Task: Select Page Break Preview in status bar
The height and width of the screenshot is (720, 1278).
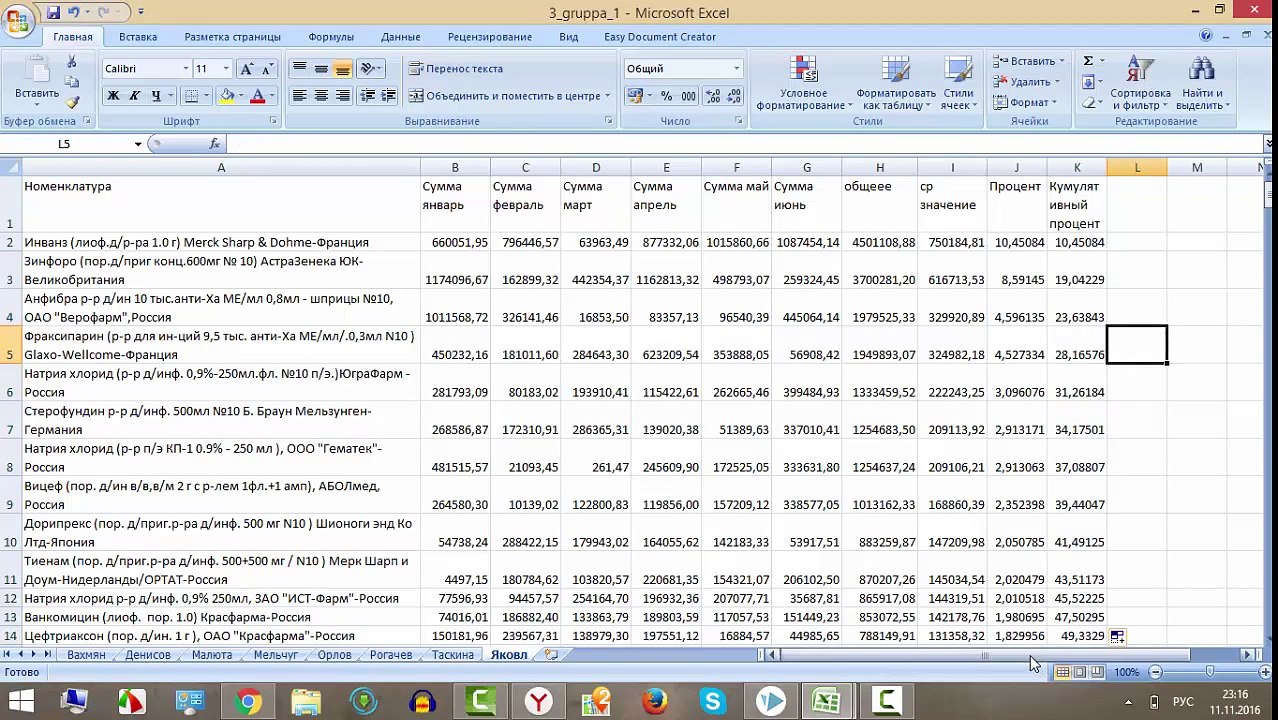Action: tap(1097, 672)
